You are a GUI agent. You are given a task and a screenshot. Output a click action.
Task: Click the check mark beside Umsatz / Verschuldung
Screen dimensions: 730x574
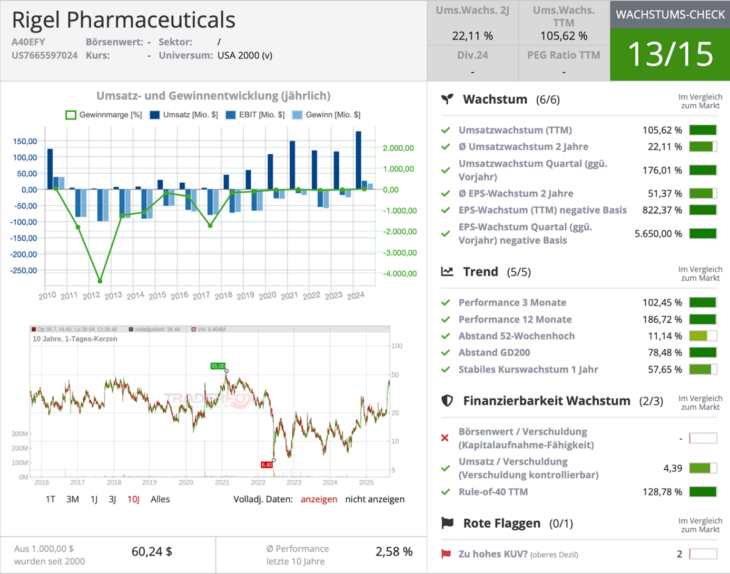pos(446,468)
